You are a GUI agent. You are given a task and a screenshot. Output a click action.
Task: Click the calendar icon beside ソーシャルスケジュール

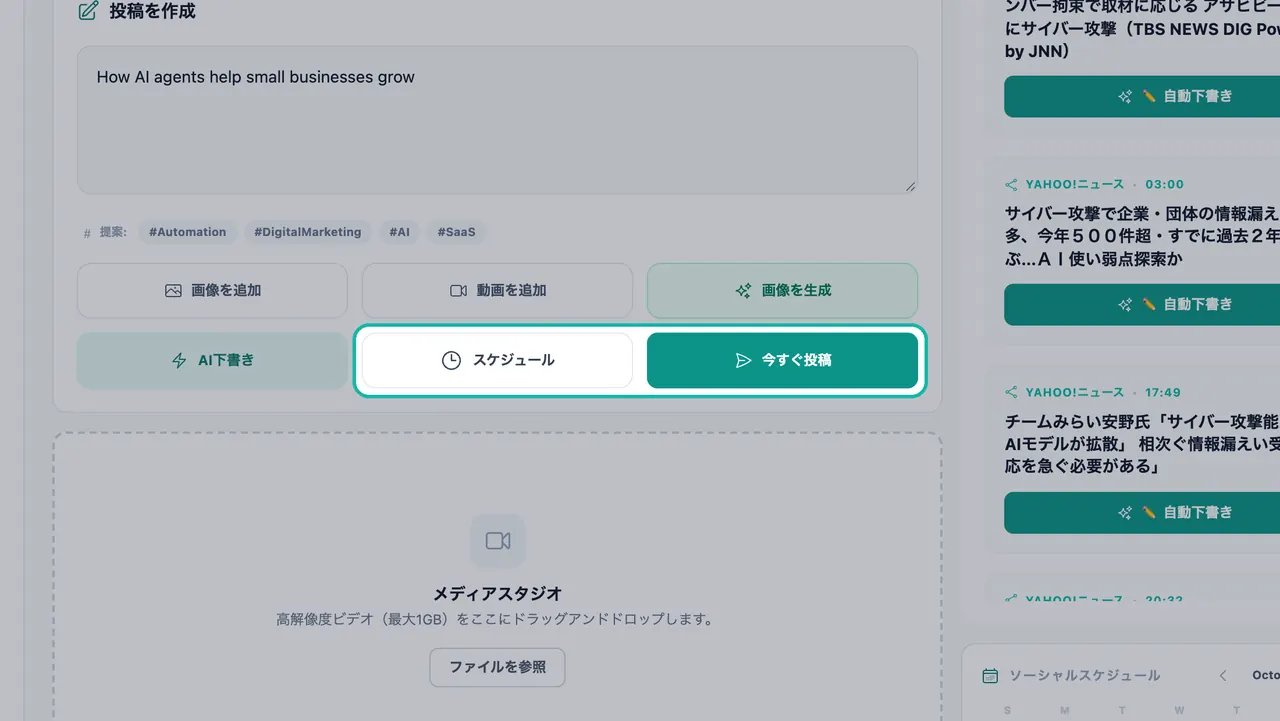[990, 676]
